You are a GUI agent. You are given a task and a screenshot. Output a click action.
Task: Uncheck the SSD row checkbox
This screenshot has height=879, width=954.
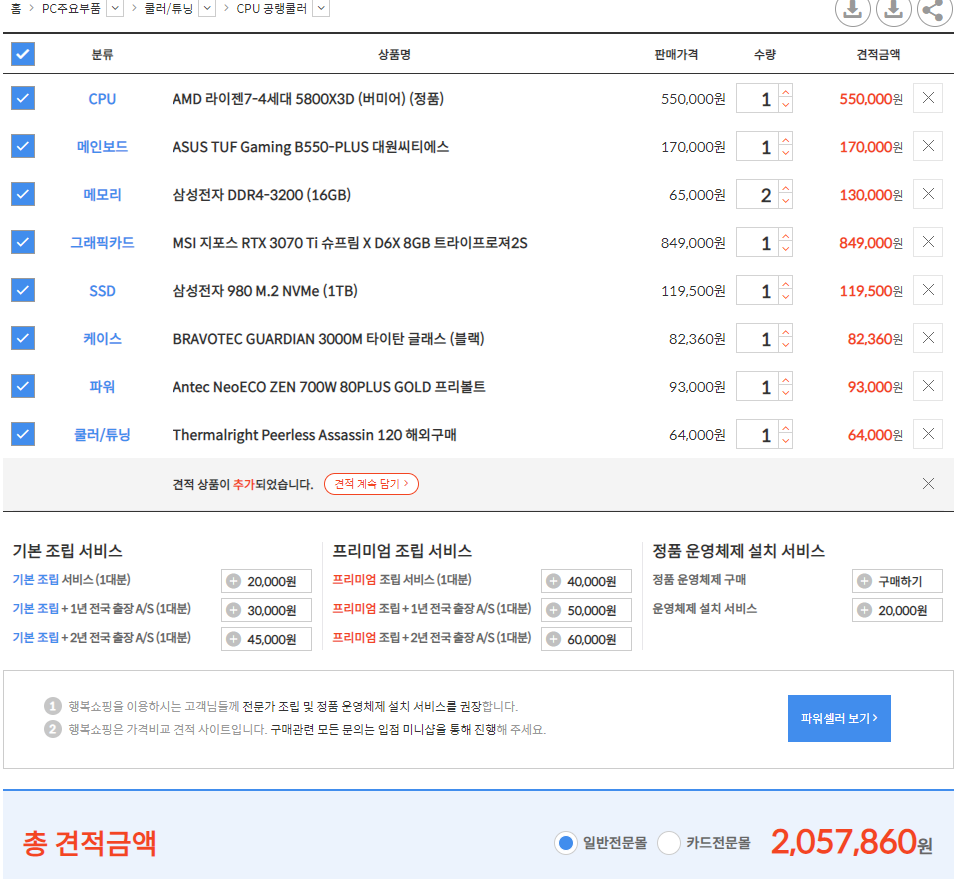[23, 290]
